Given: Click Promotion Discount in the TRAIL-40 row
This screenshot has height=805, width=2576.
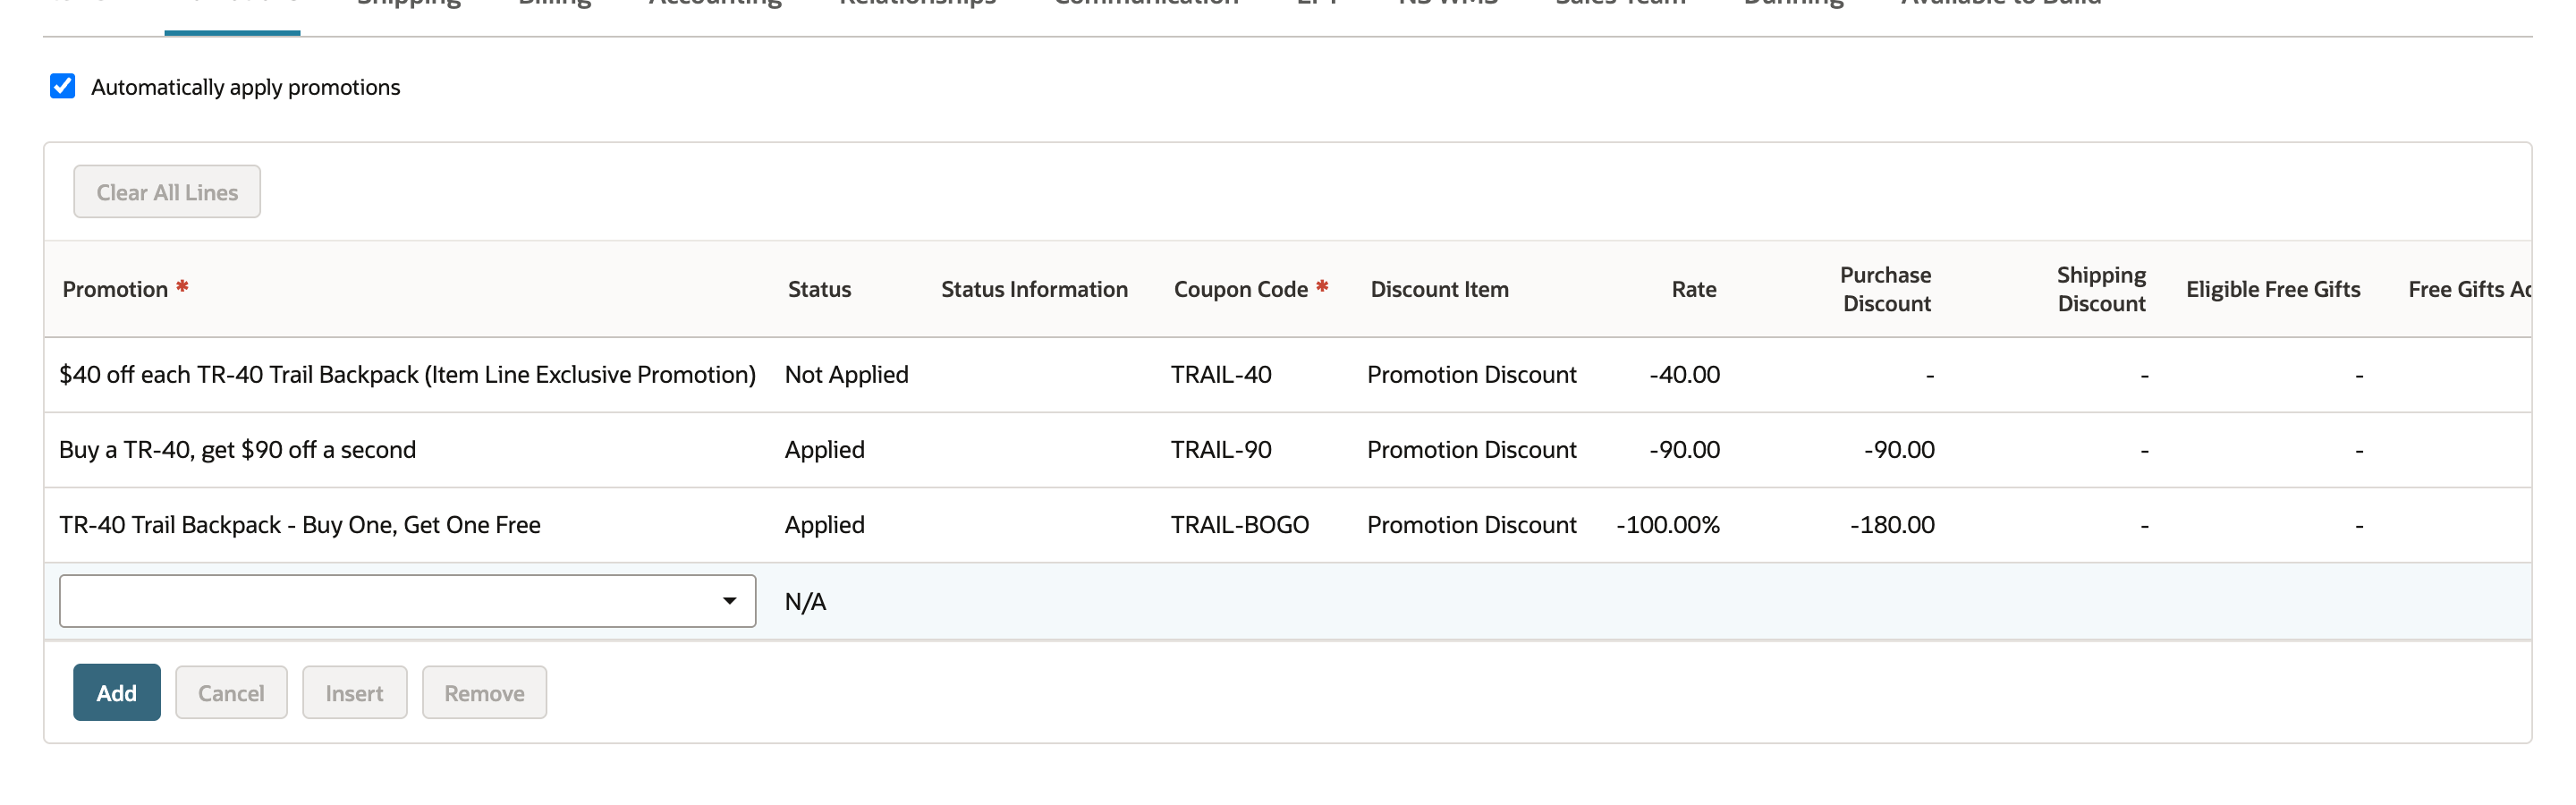Looking at the screenshot, I should [1471, 375].
